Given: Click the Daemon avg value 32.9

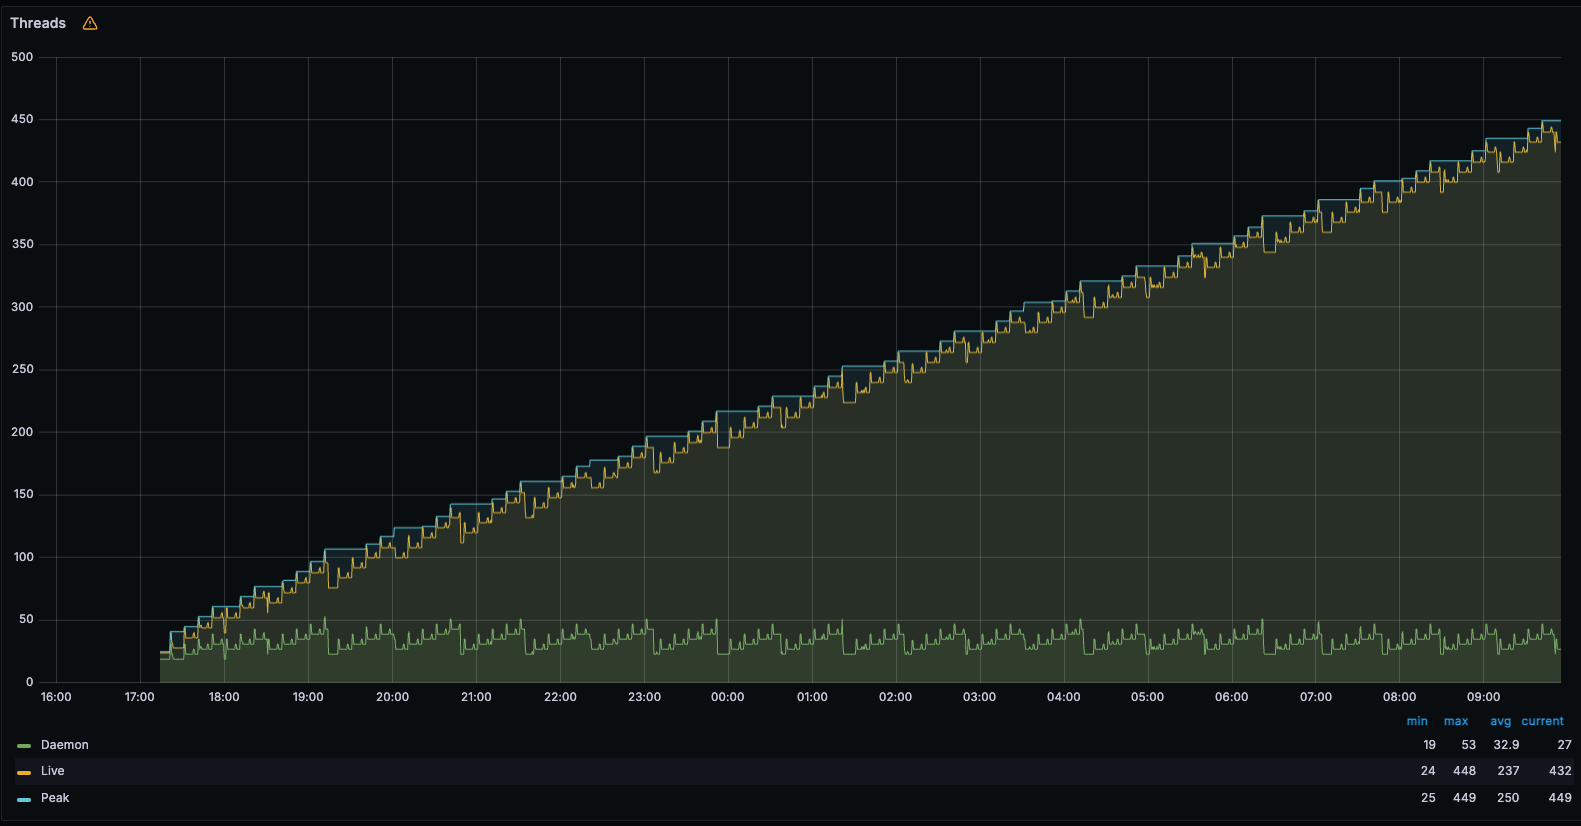Looking at the screenshot, I should click(x=1506, y=745).
